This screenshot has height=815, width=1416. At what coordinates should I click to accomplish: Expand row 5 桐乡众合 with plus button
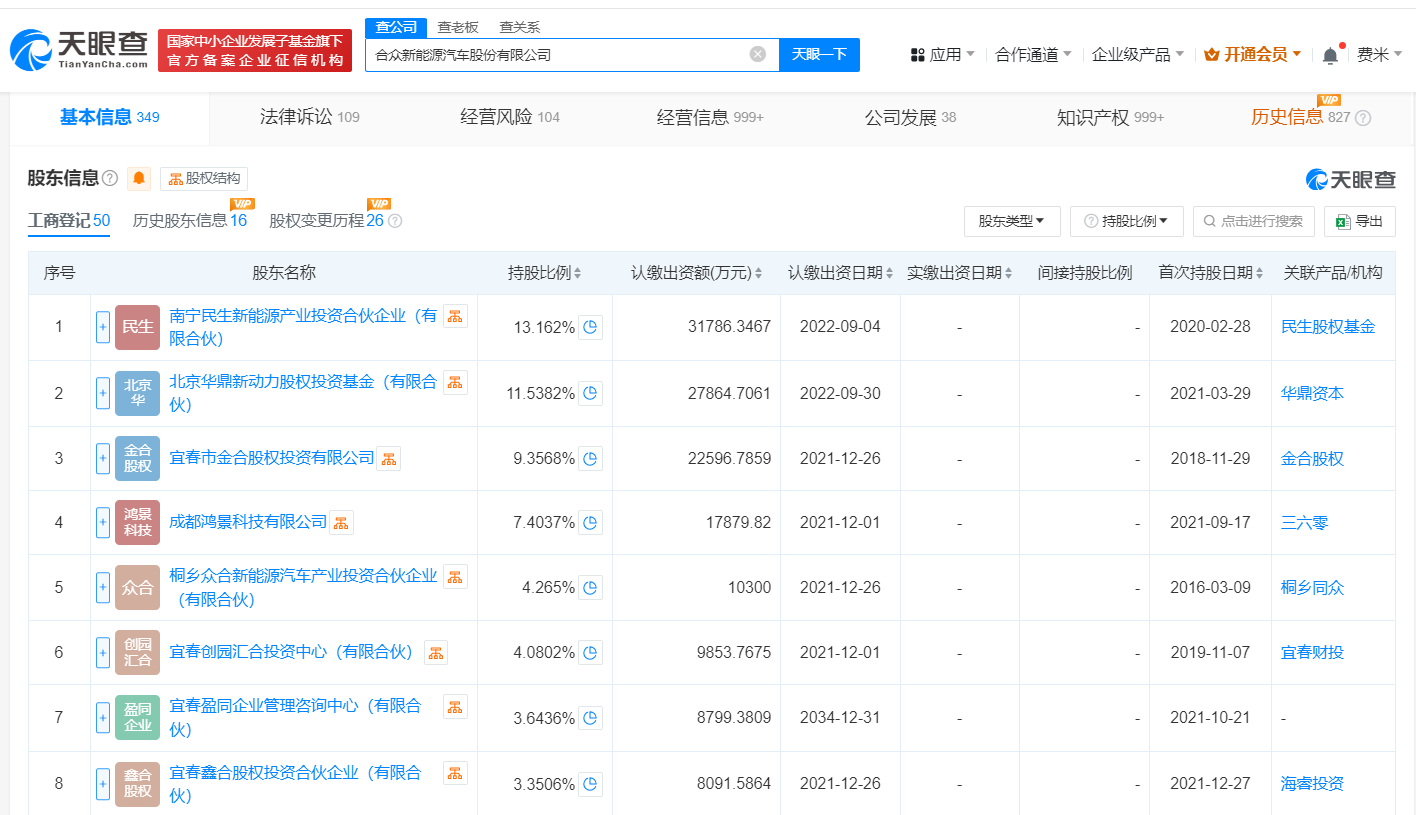click(x=103, y=587)
